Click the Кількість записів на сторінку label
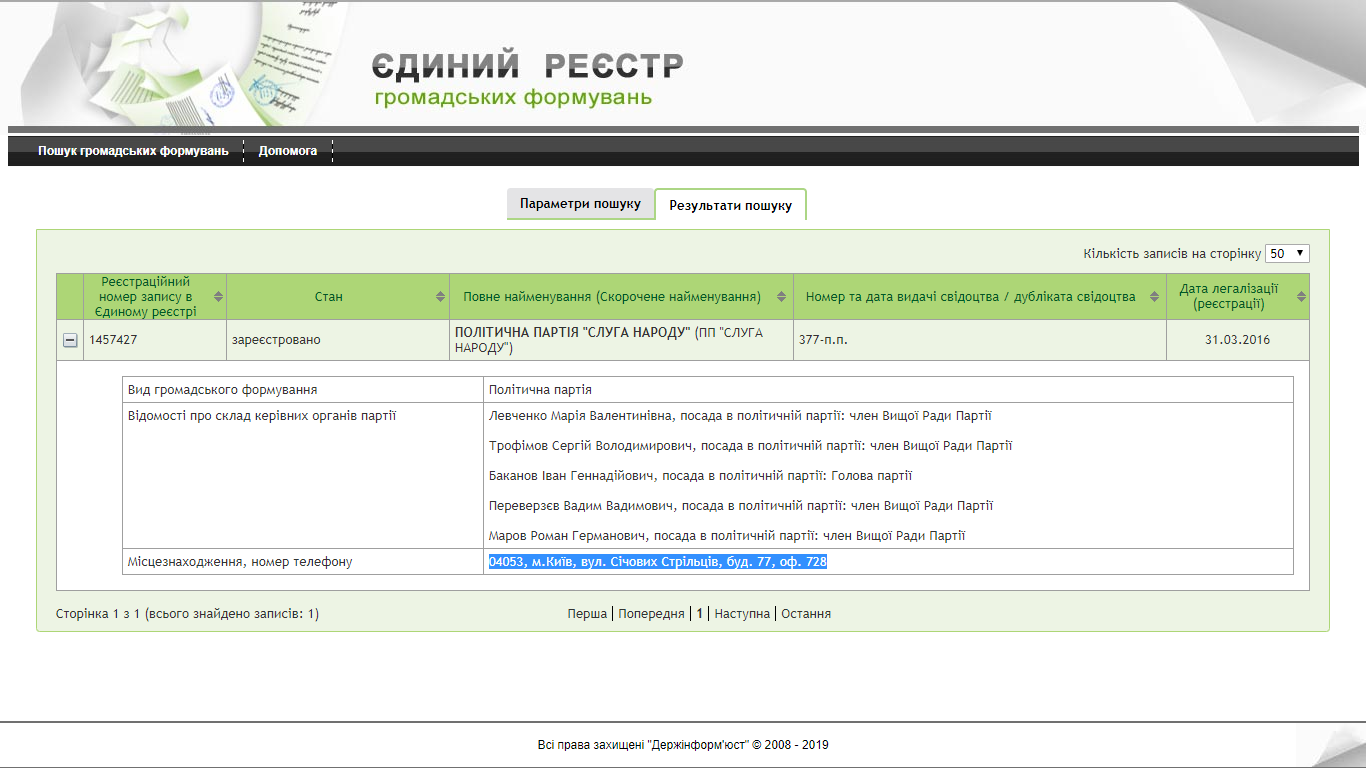Viewport: 1366px width, 768px height. tap(1172, 254)
